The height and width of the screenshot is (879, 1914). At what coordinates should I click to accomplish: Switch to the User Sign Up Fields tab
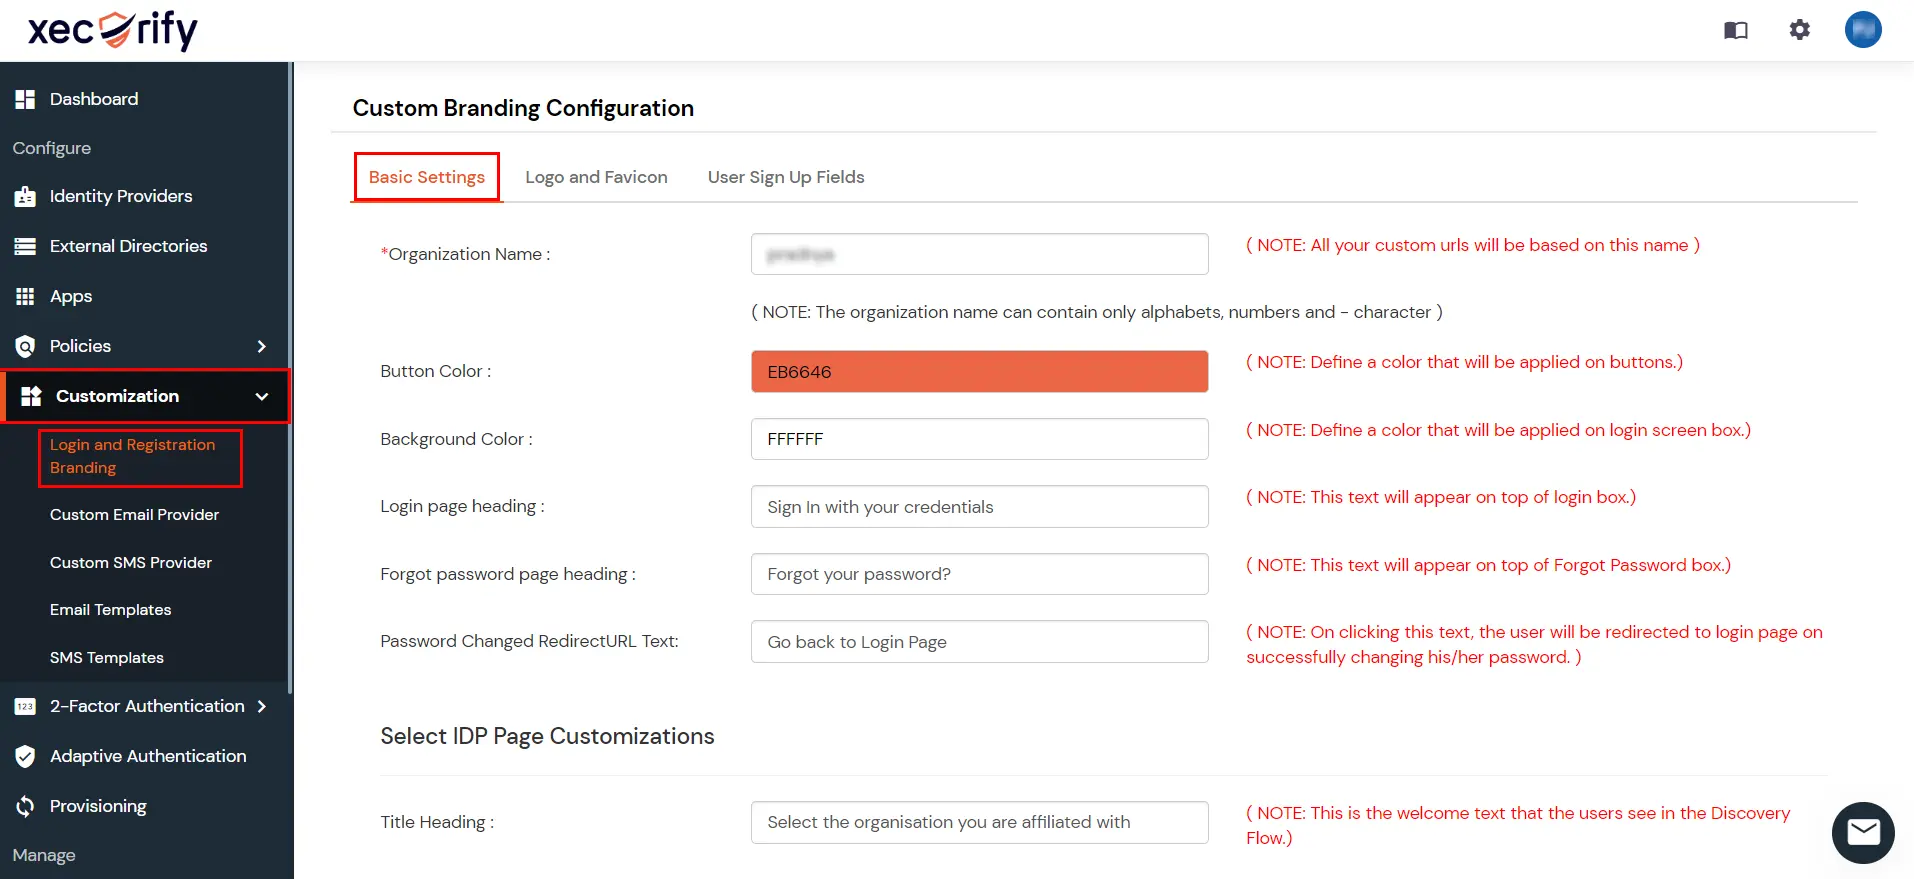[786, 177]
